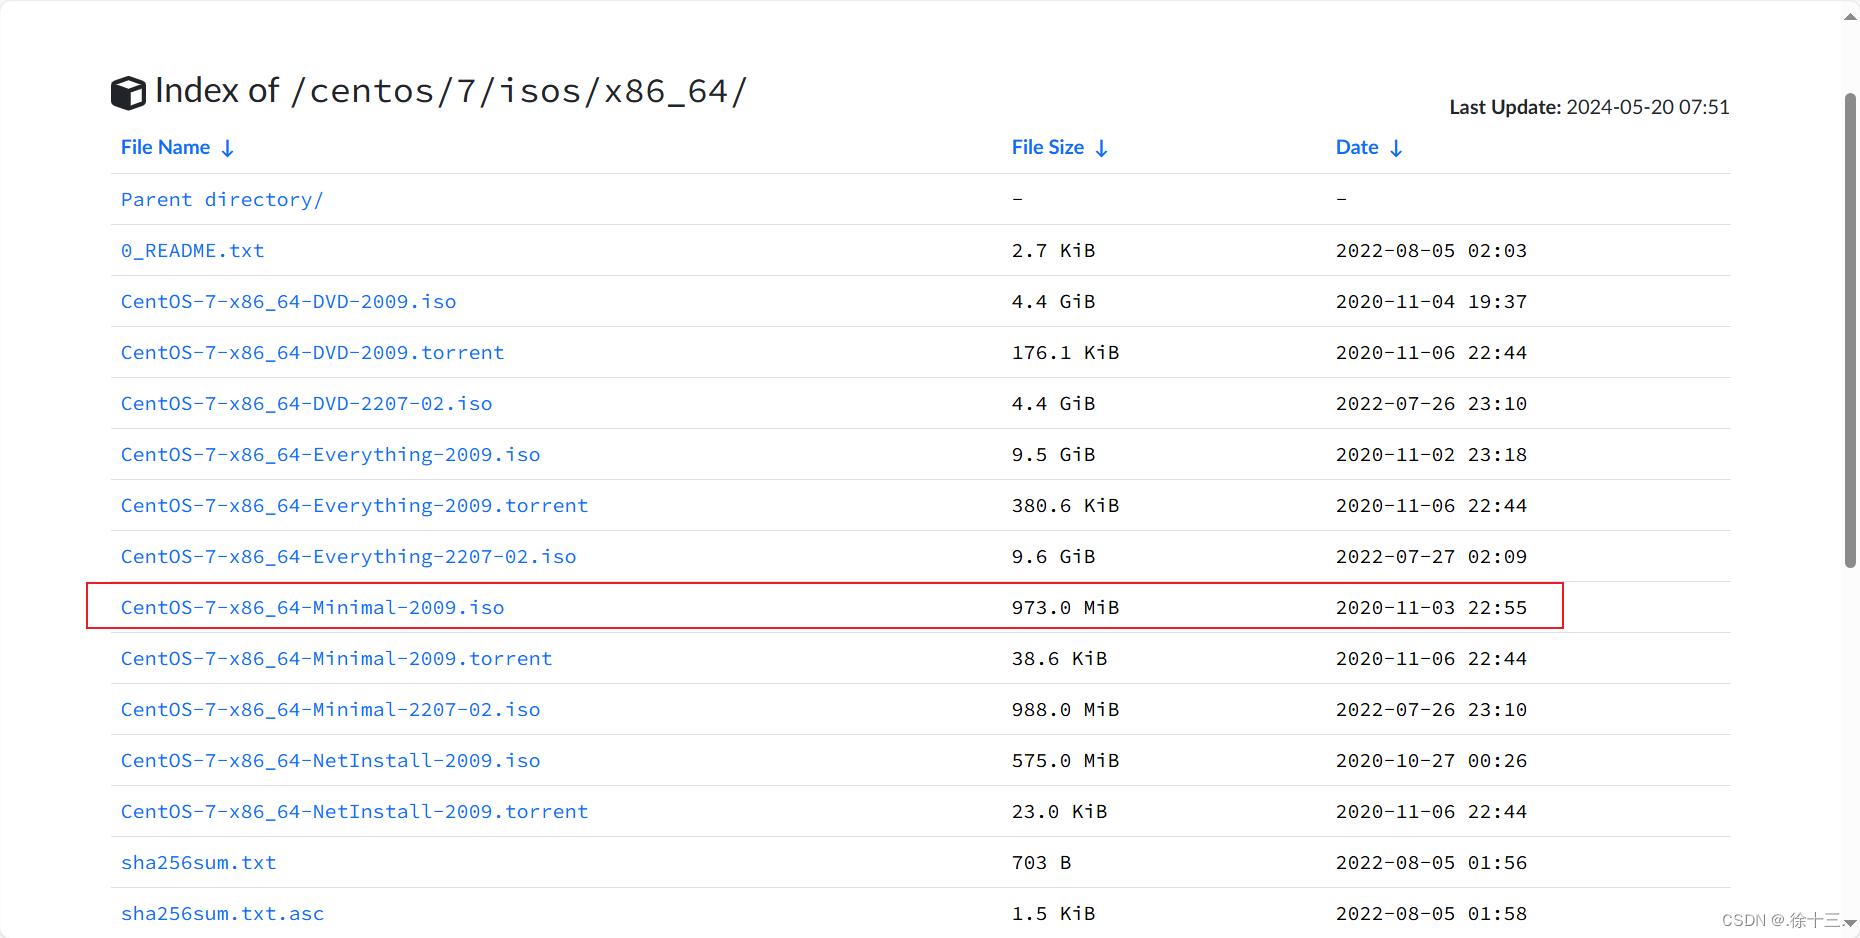Click the mirror box logo icon
Screen dimensions: 1860x938
pyautogui.click(x=128, y=93)
